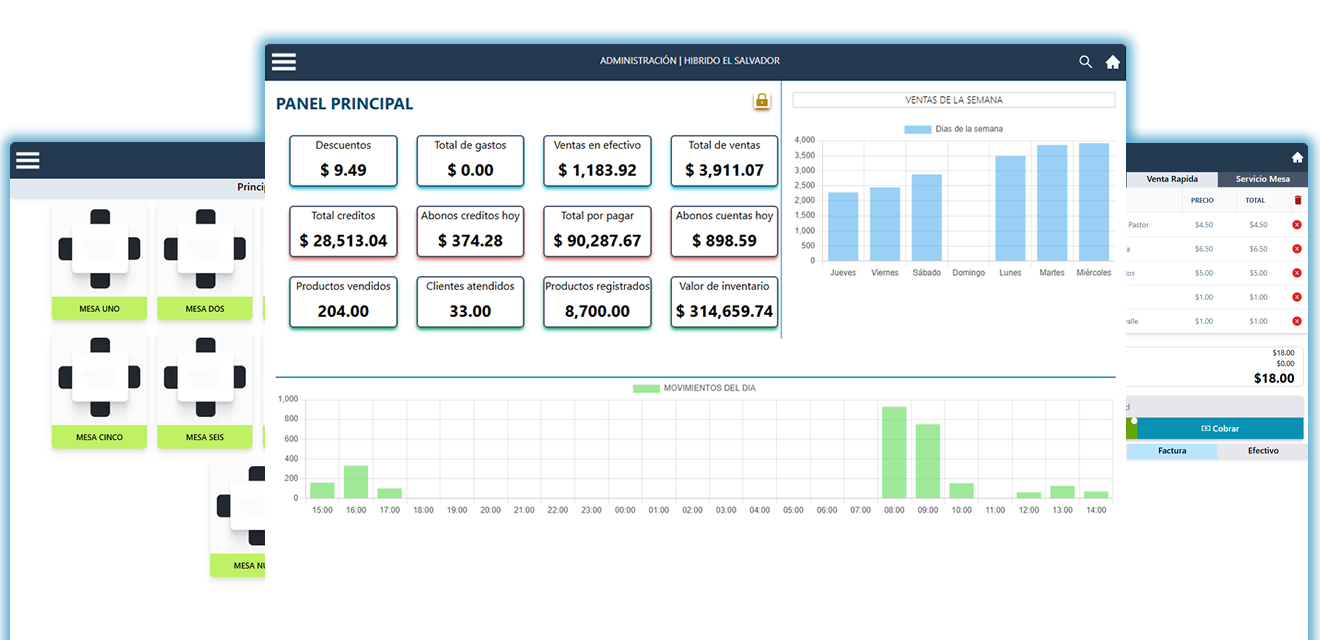Click the Total de ventas card
The height and width of the screenshot is (640, 1320).
[x=724, y=161]
